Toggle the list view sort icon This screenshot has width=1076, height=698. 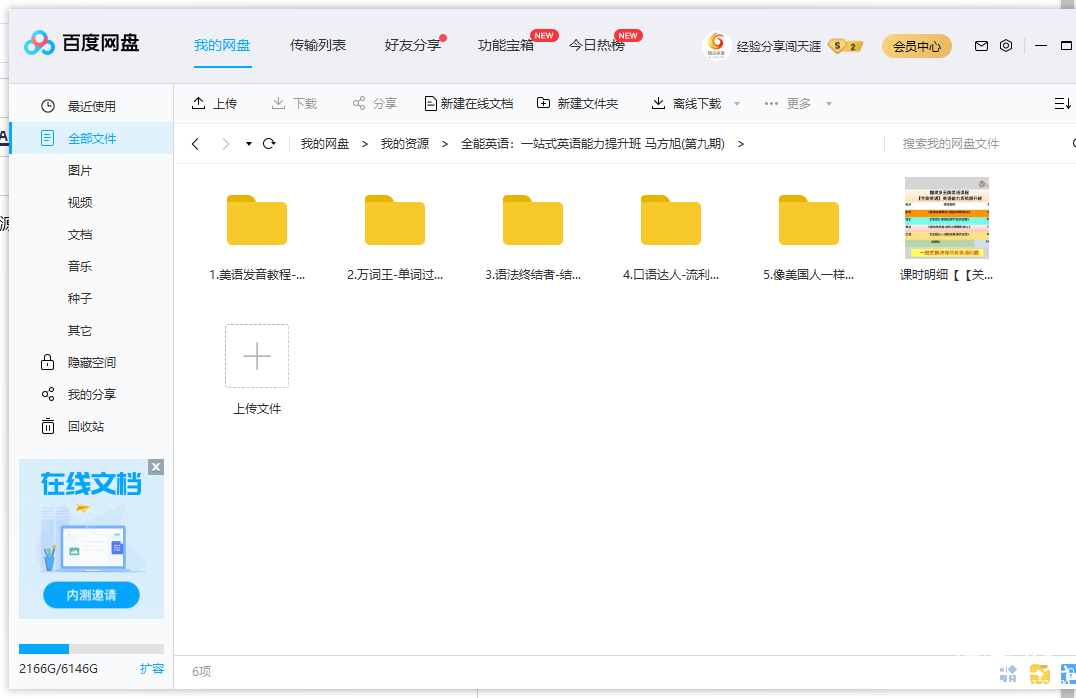pos(1062,104)
